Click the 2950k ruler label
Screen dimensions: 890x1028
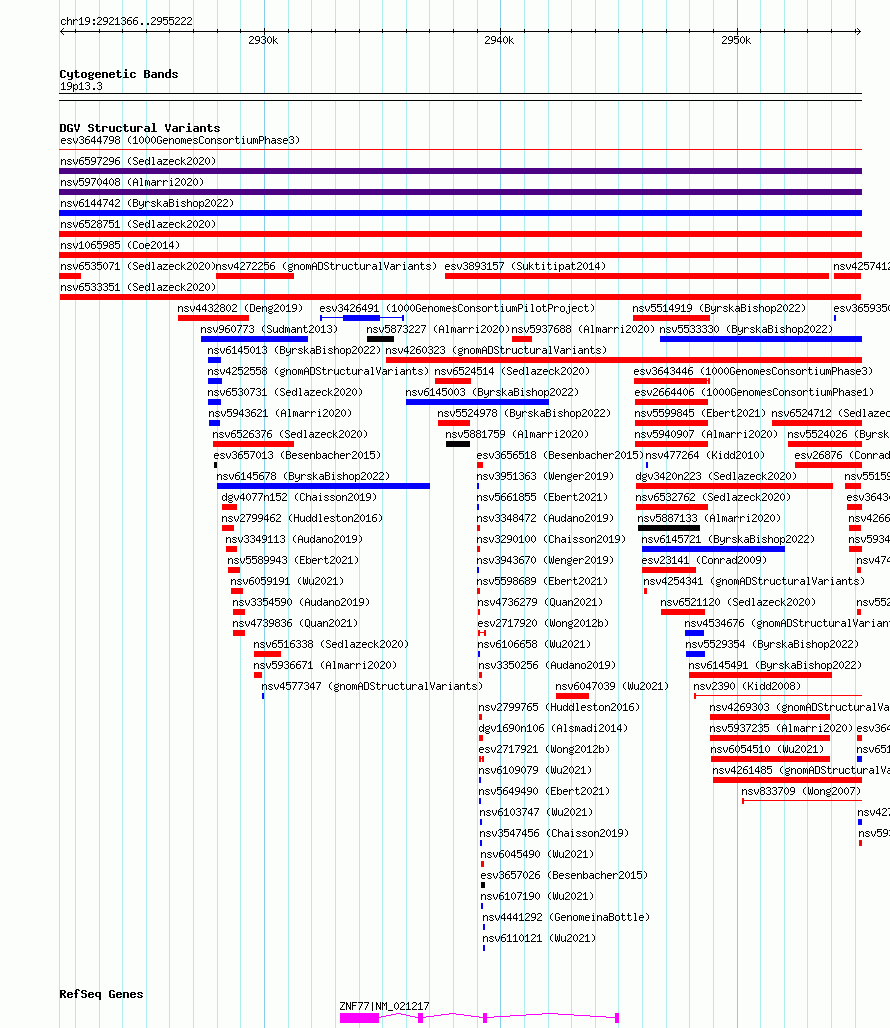736,40
